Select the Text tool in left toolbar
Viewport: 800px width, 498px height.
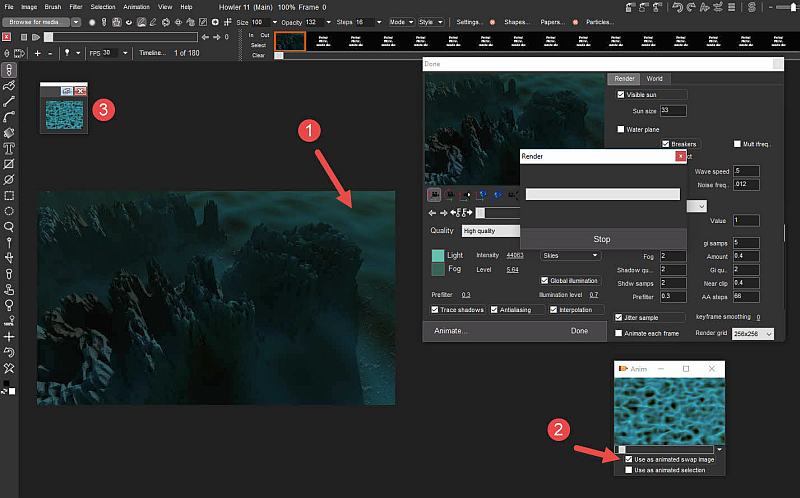click(x=9, y=147)
